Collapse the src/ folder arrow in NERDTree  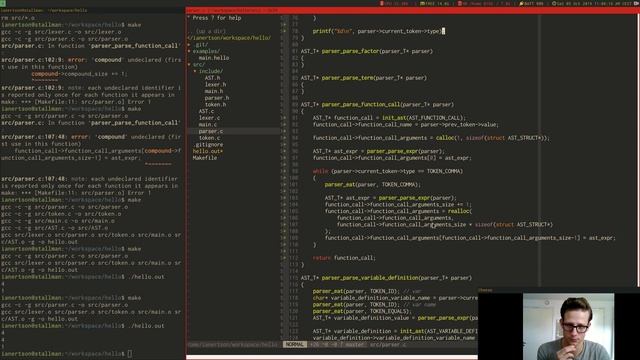[x=189, y=64]
